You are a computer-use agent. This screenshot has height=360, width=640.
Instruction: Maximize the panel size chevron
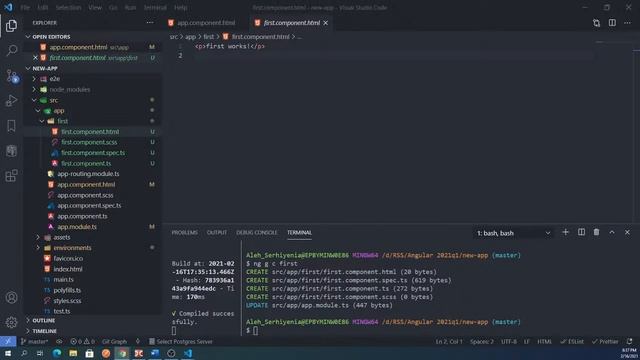[612, 232]
